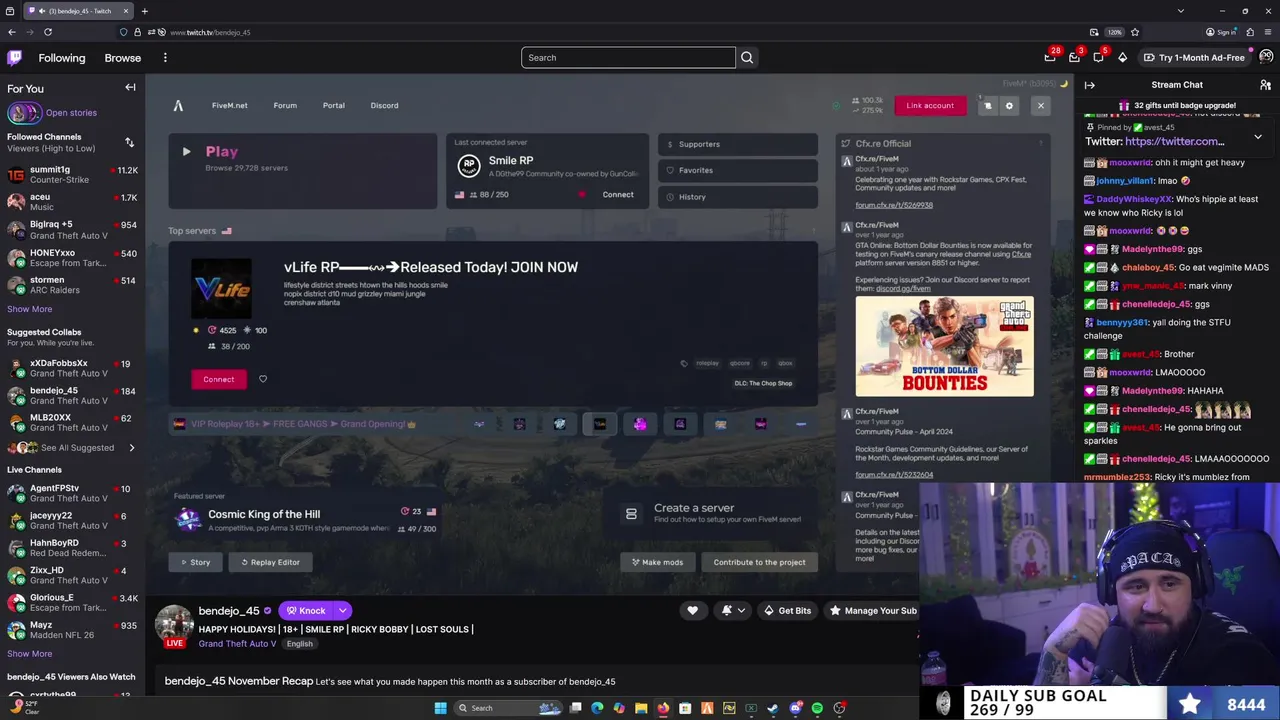Open the chat community users icon
The width and height of the screenshot is (1280, 720).
pyautogui.click(x=1265, y=85)
